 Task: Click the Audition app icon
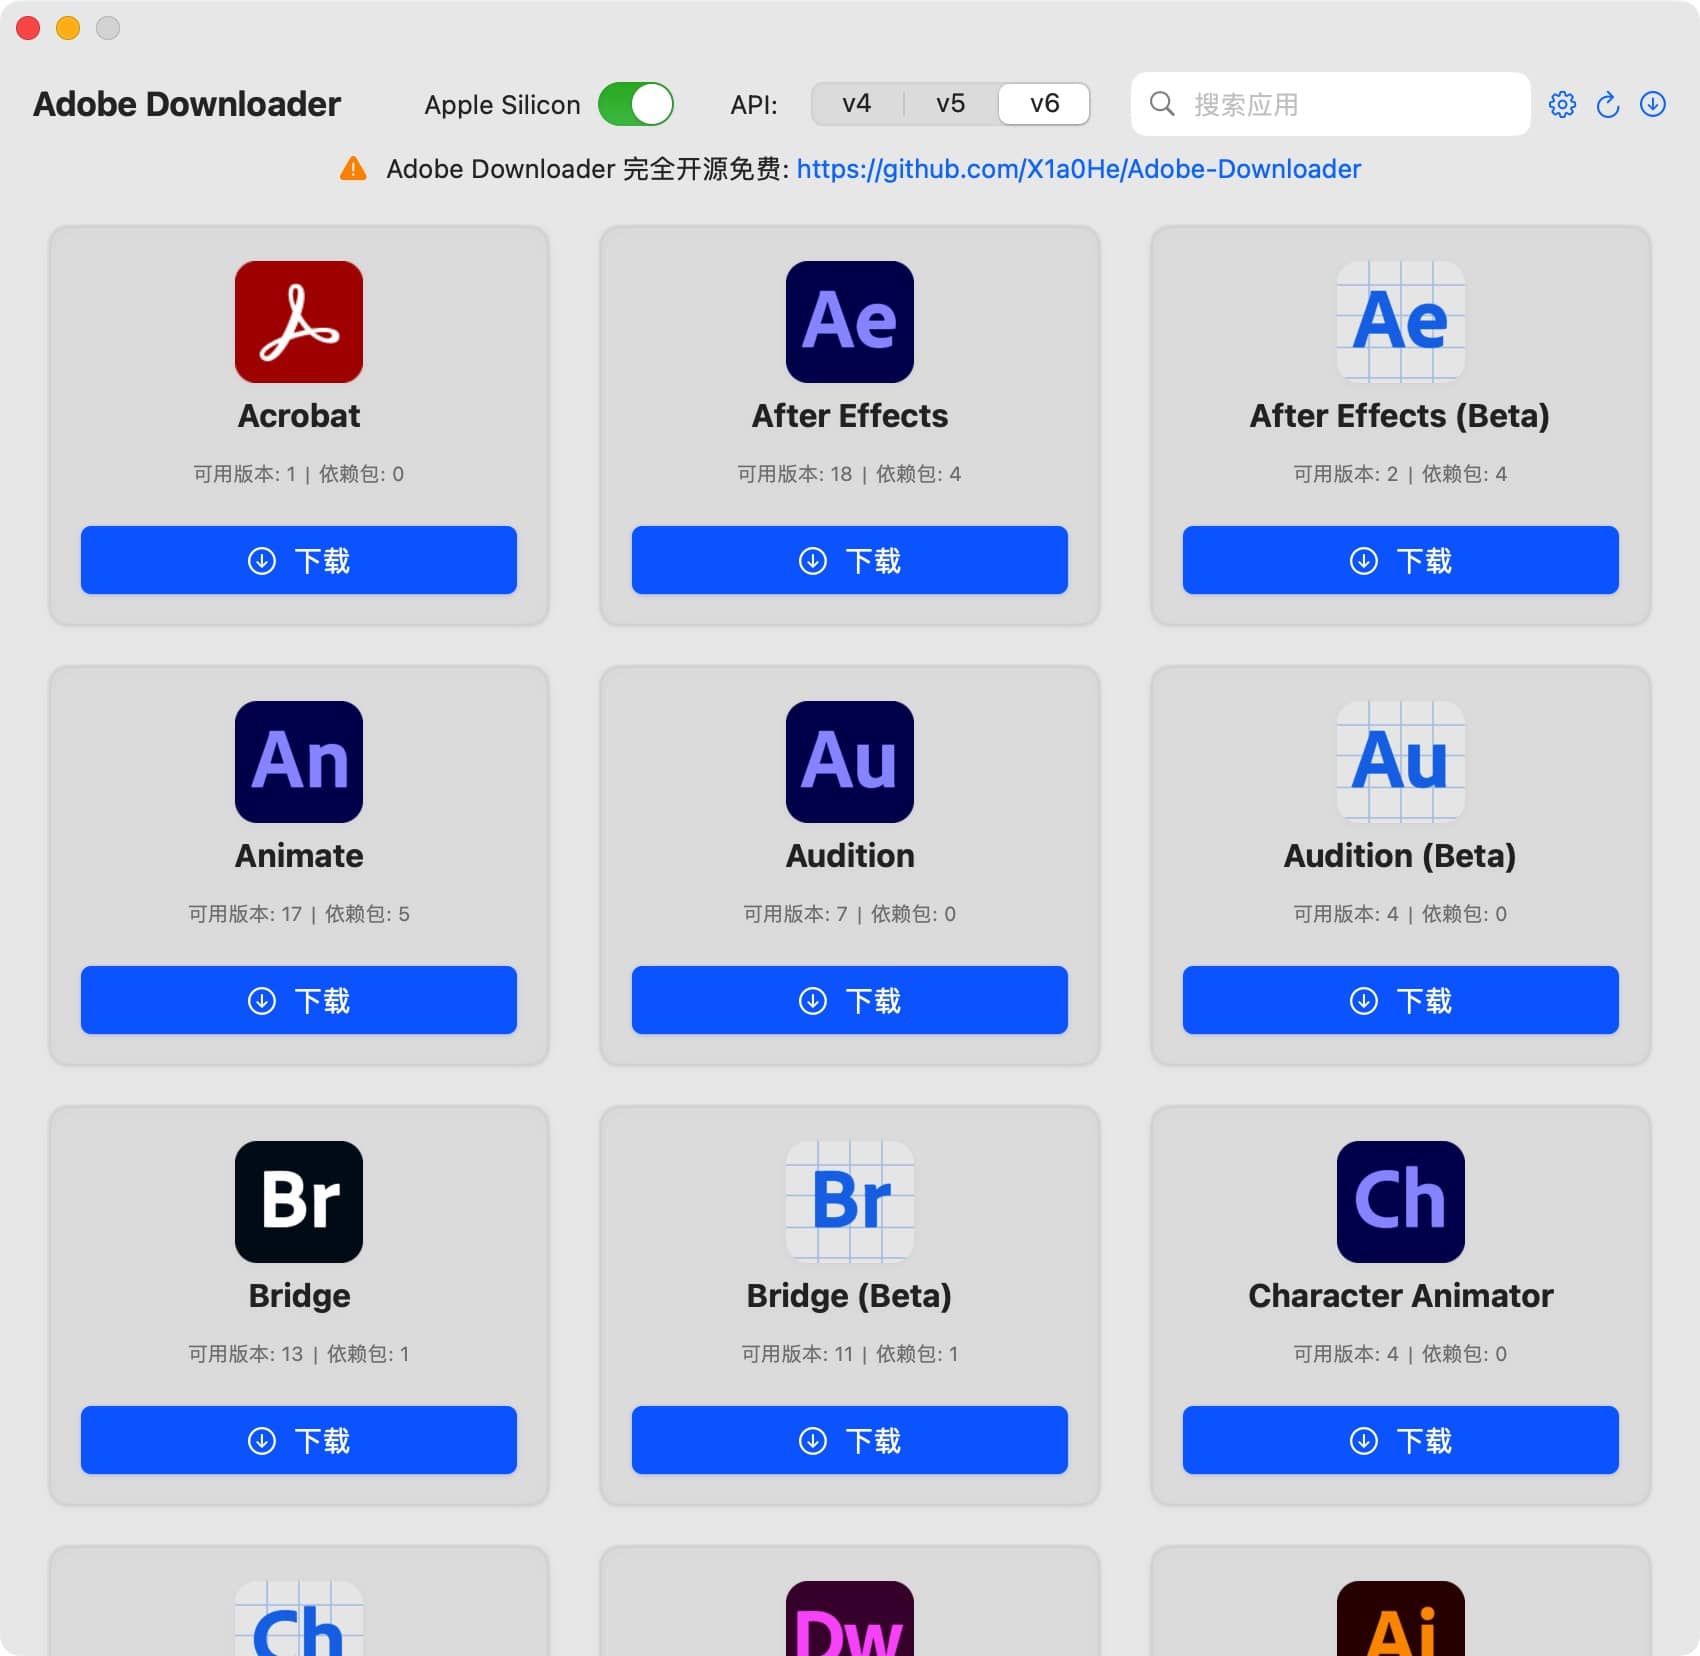(x=849, y=761)
